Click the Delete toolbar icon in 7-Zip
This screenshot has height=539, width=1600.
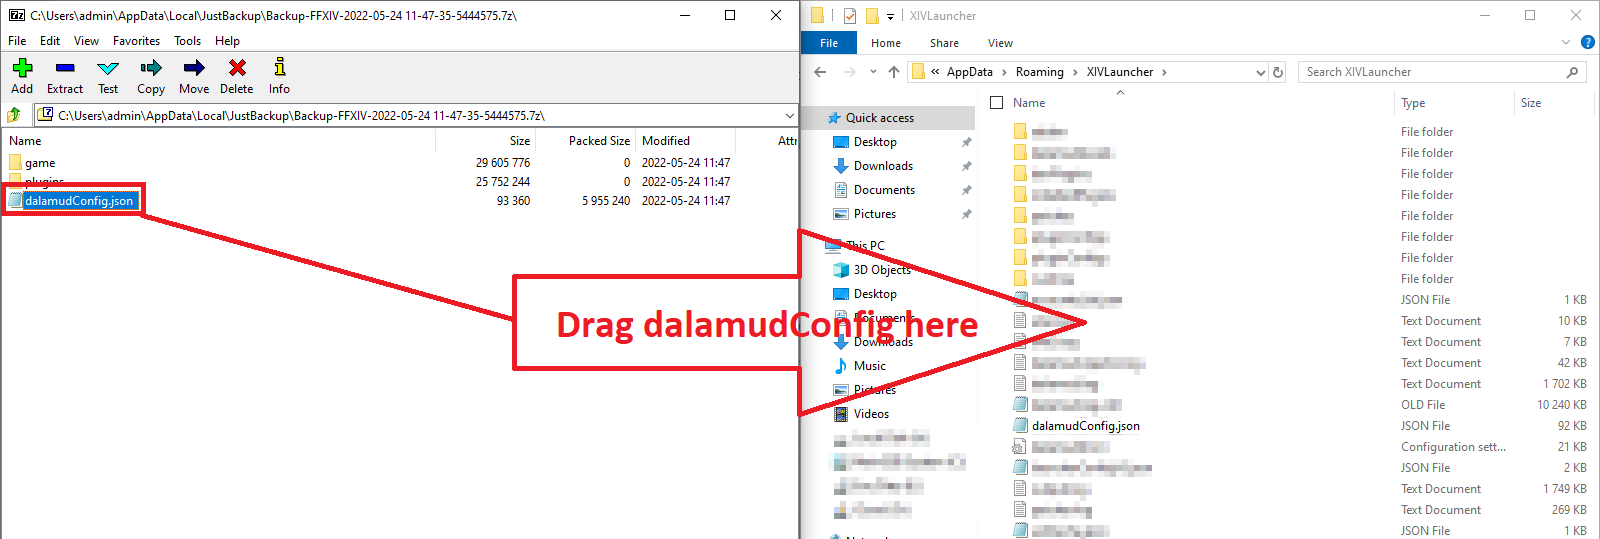[237, 76]
